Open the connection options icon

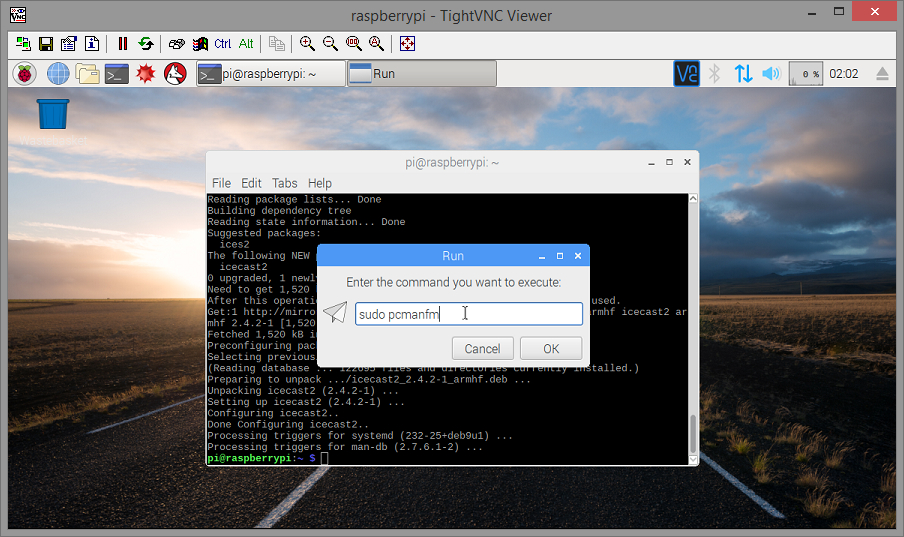coord(69,44)
